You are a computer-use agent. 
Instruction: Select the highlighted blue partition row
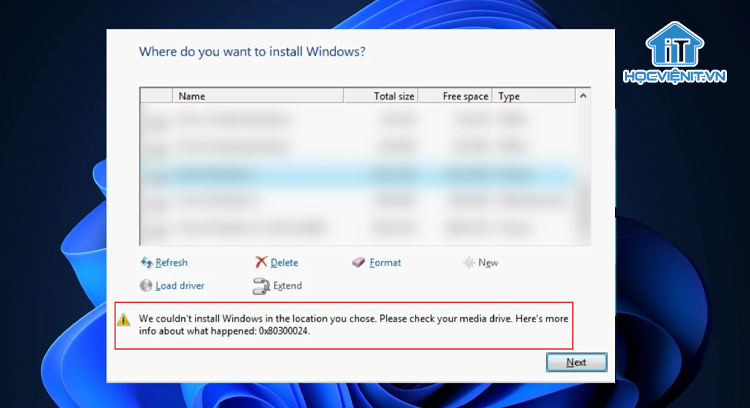click(358, 174)
